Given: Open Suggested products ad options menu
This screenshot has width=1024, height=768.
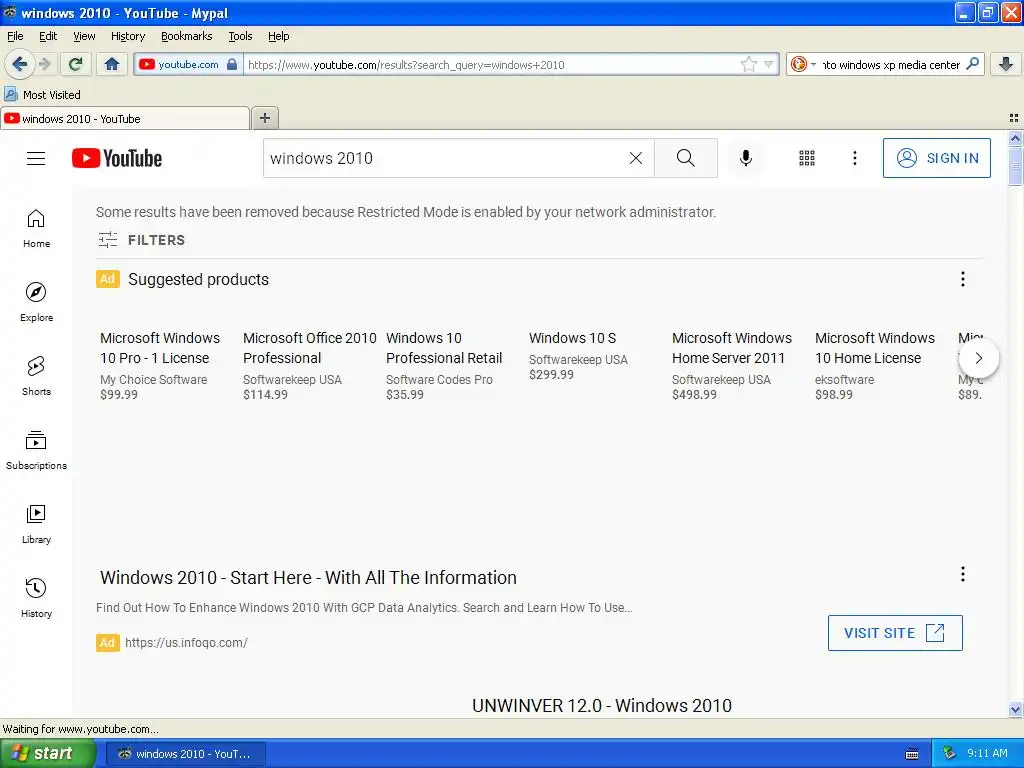Looking at the screenshot, I should [x=962, y=280].
